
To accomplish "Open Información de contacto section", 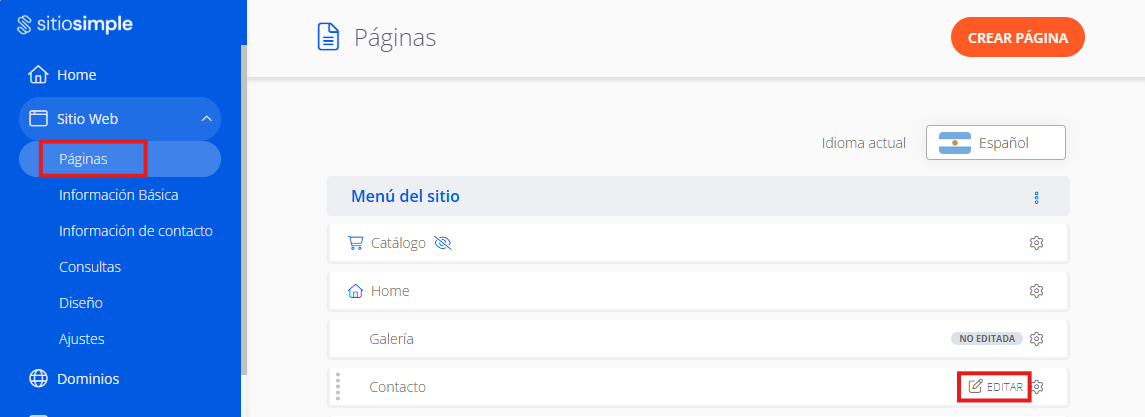I will pos(136,231).
